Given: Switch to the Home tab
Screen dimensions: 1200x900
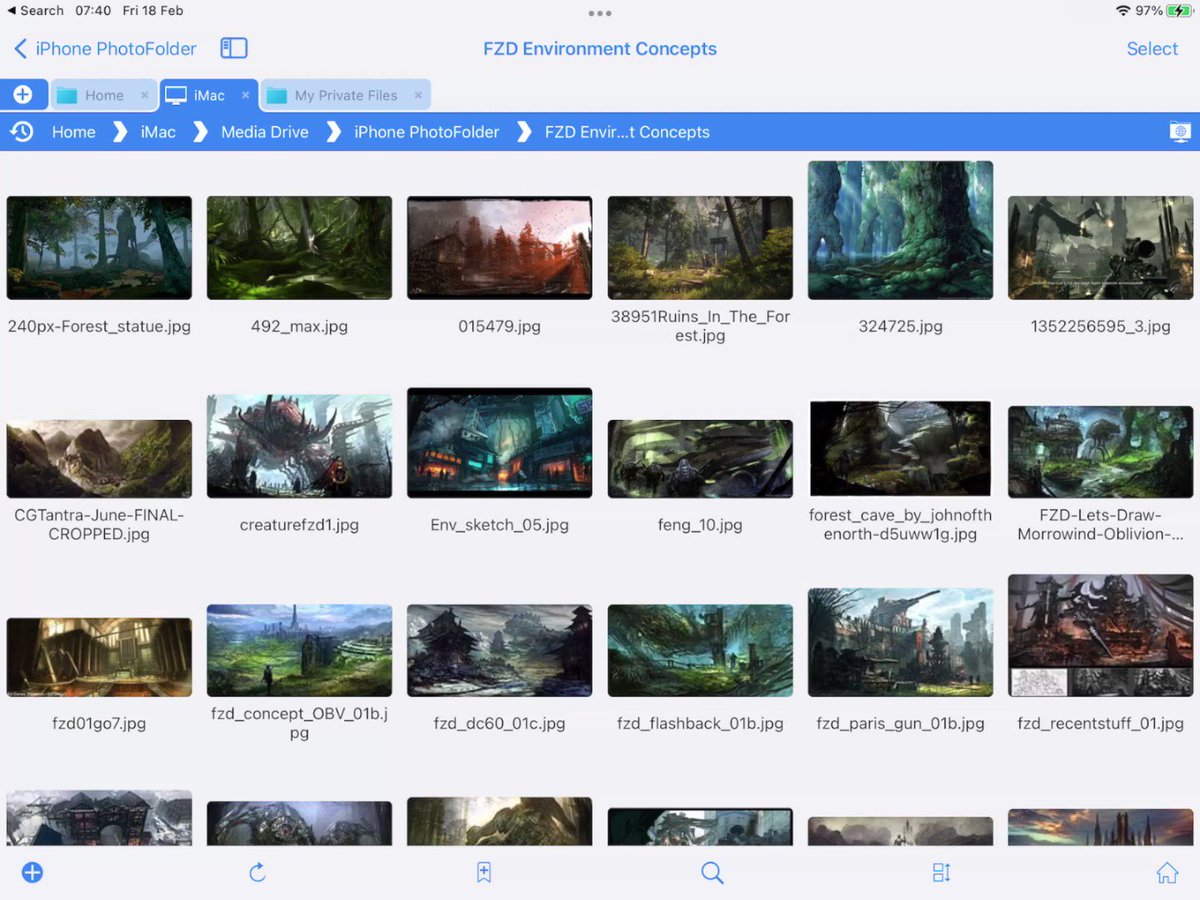Looking at the screenshot, I should coord(104,95).
